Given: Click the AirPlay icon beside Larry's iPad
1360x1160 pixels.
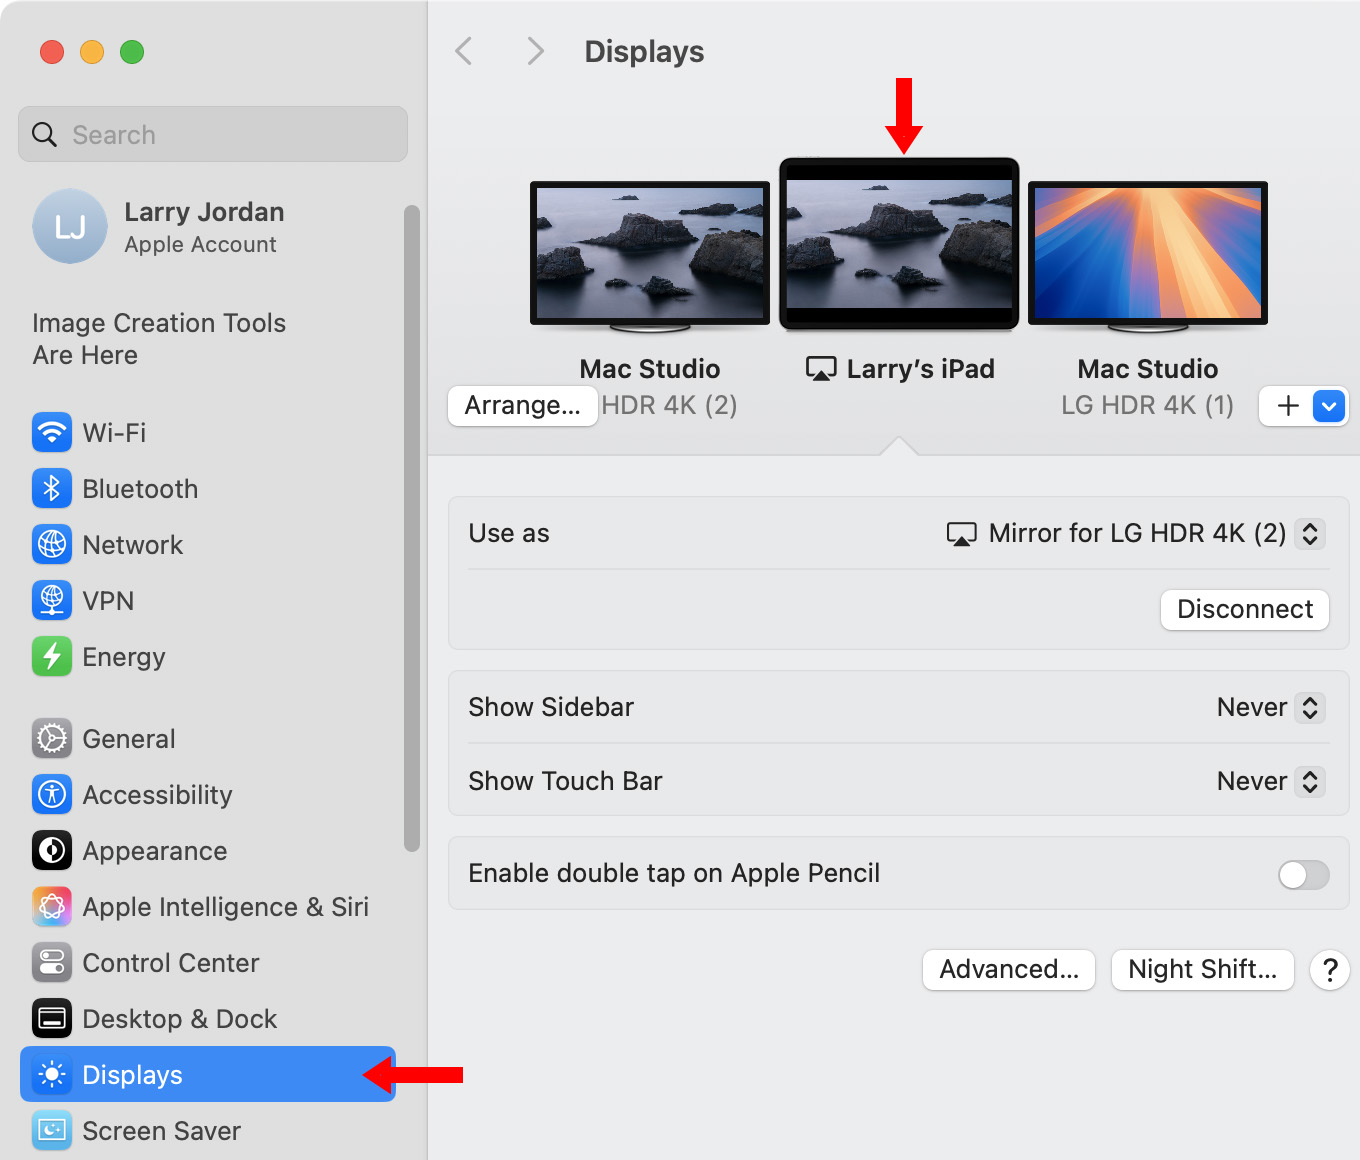Looking at the screenshot, I should click(821, 369).
